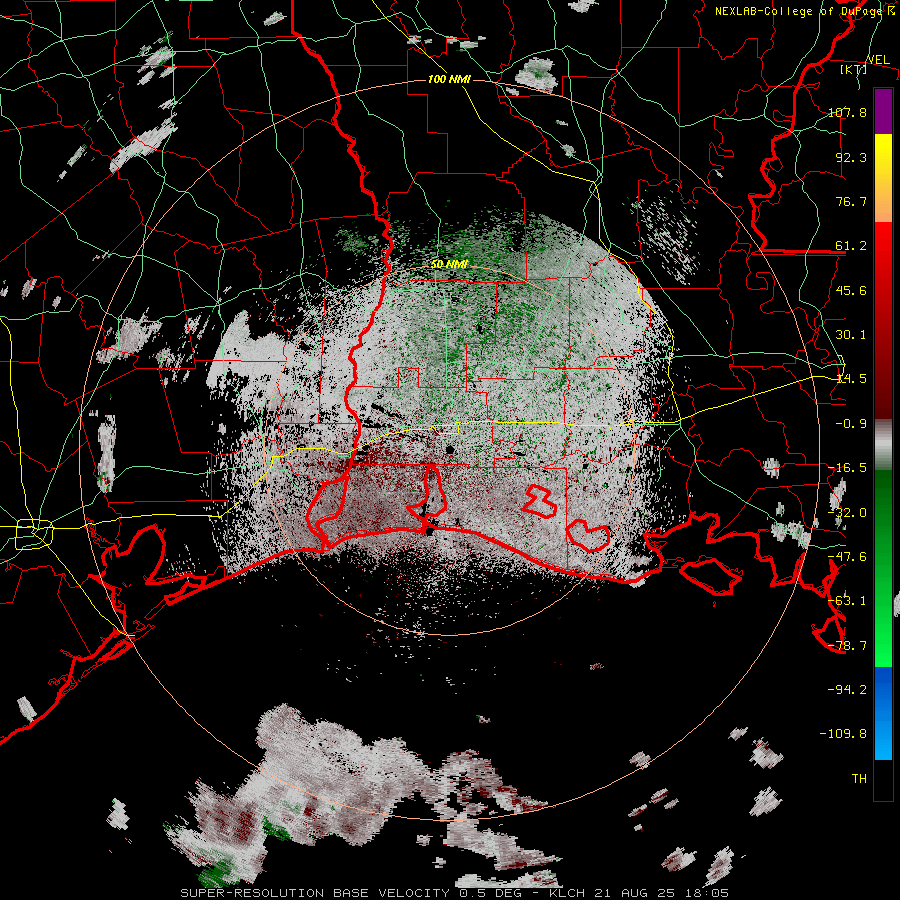
Task: Pick the black TH segment of the color bar
Action: pos(883,779)
